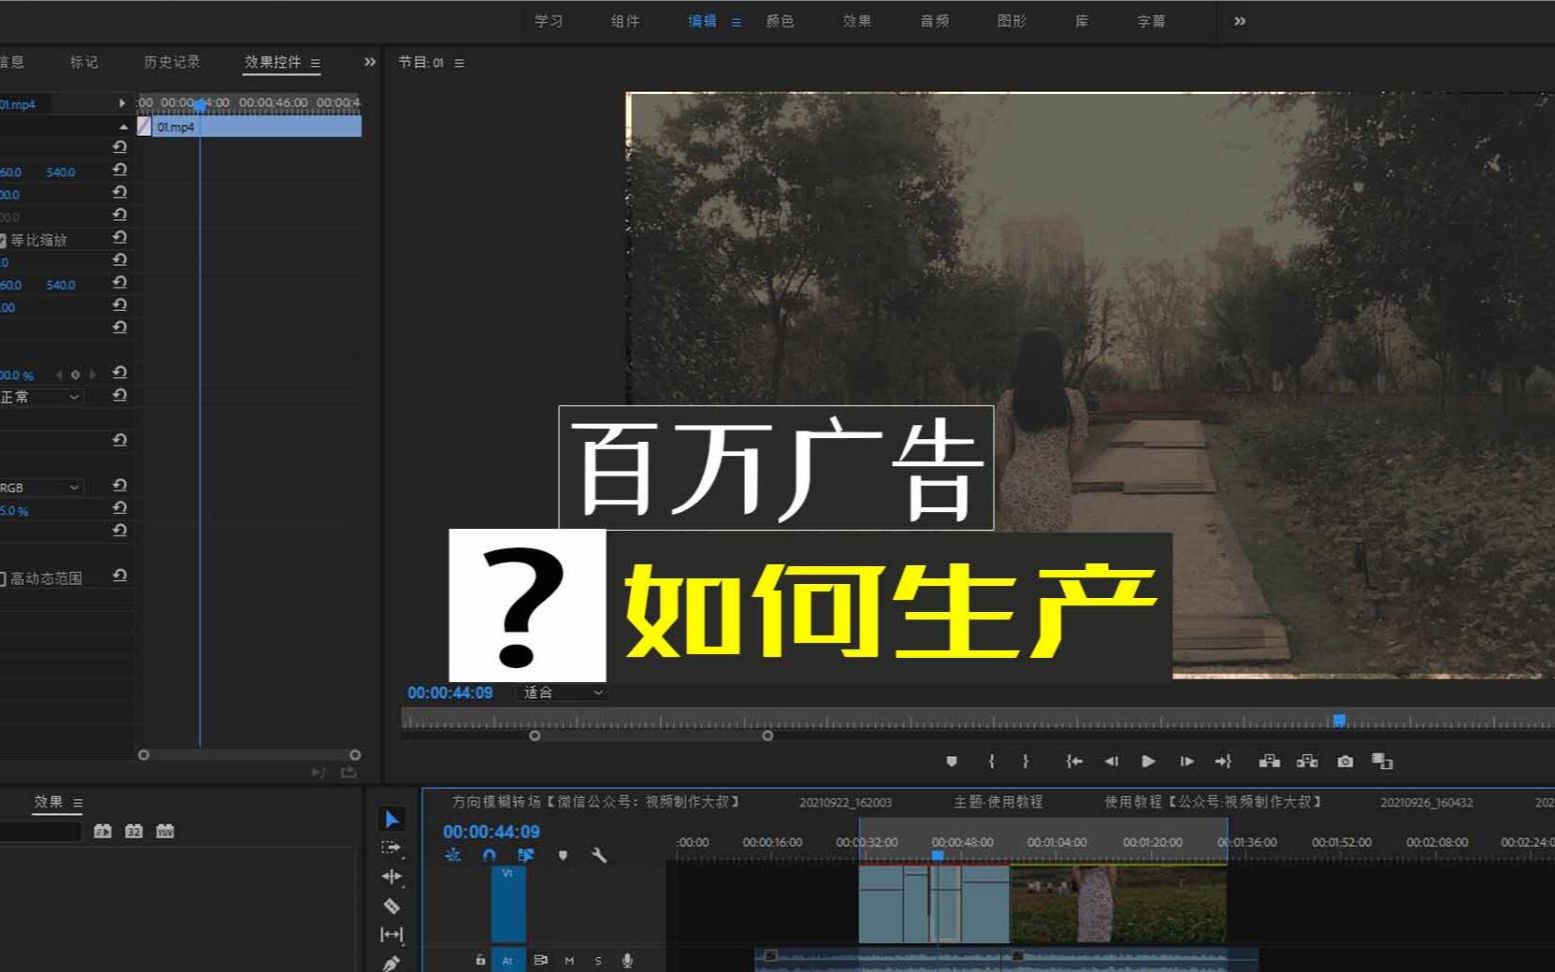Open the 适合 zoom level dropdown
The image size is (1555, 972).
pos(560,692)
